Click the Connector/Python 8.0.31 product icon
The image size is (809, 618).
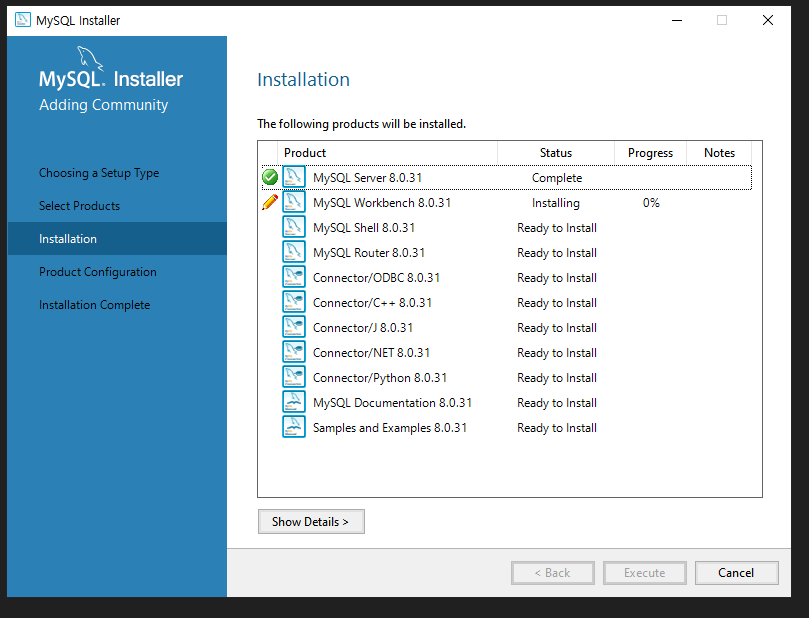coord(294,378)
